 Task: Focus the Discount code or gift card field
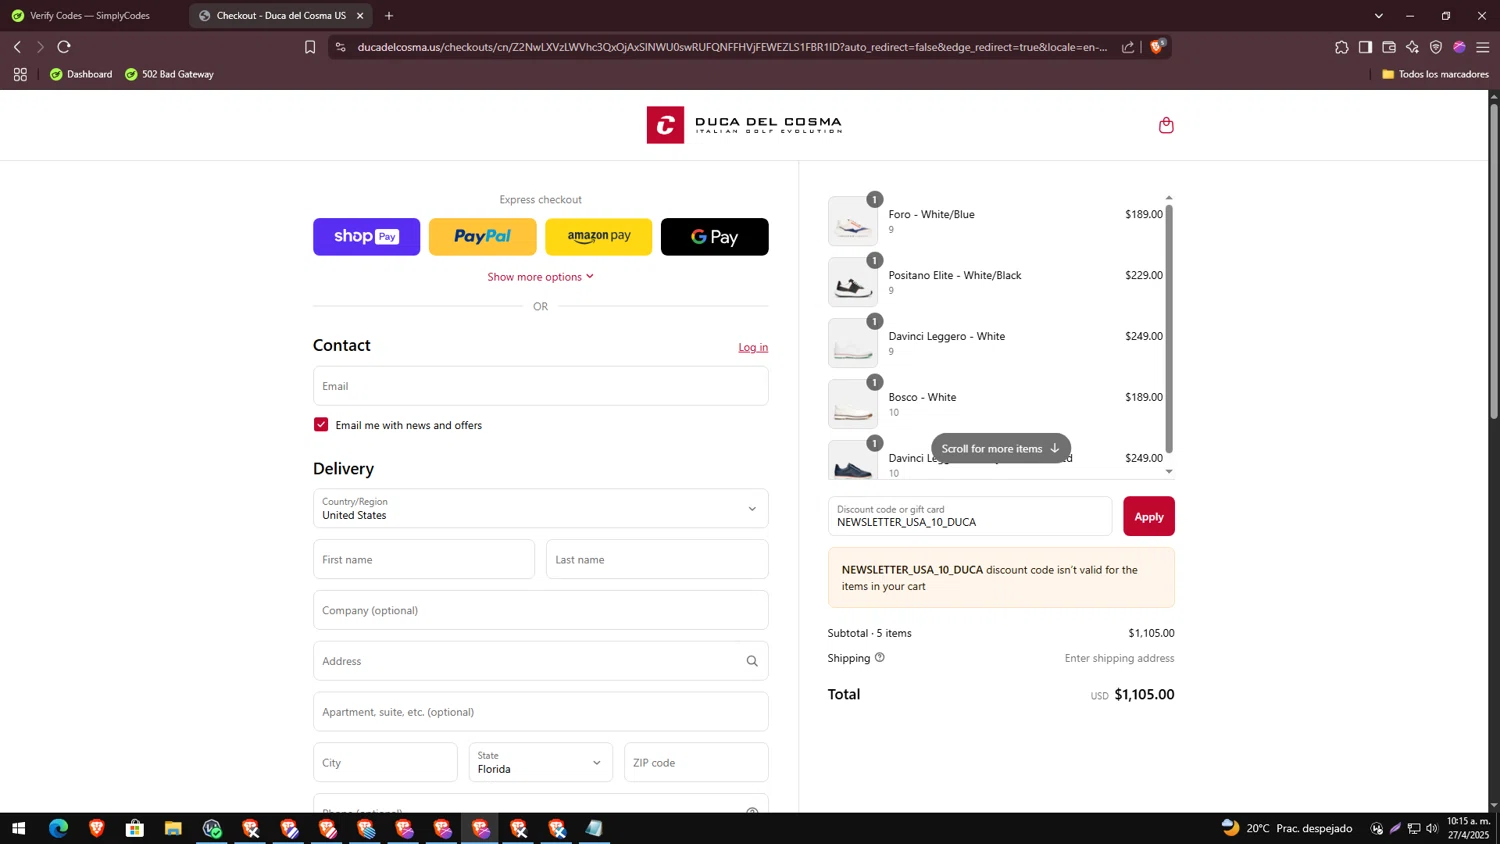[x=970, y=516]
